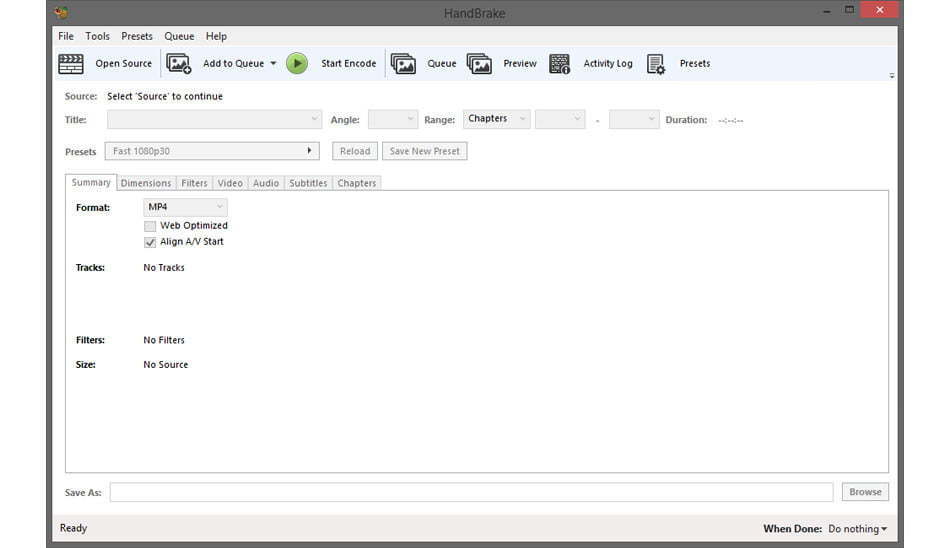This screenshot has height=548, width=950.
Task: Click the Activity Log label
Action: coord(608,64)
